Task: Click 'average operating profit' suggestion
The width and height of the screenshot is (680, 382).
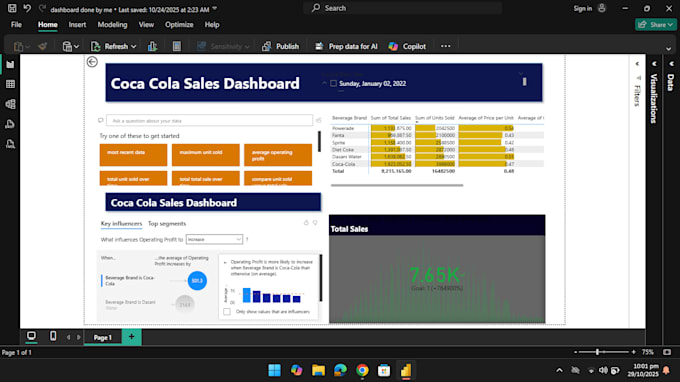Action: pyautogui.click(x=278, y=155)
